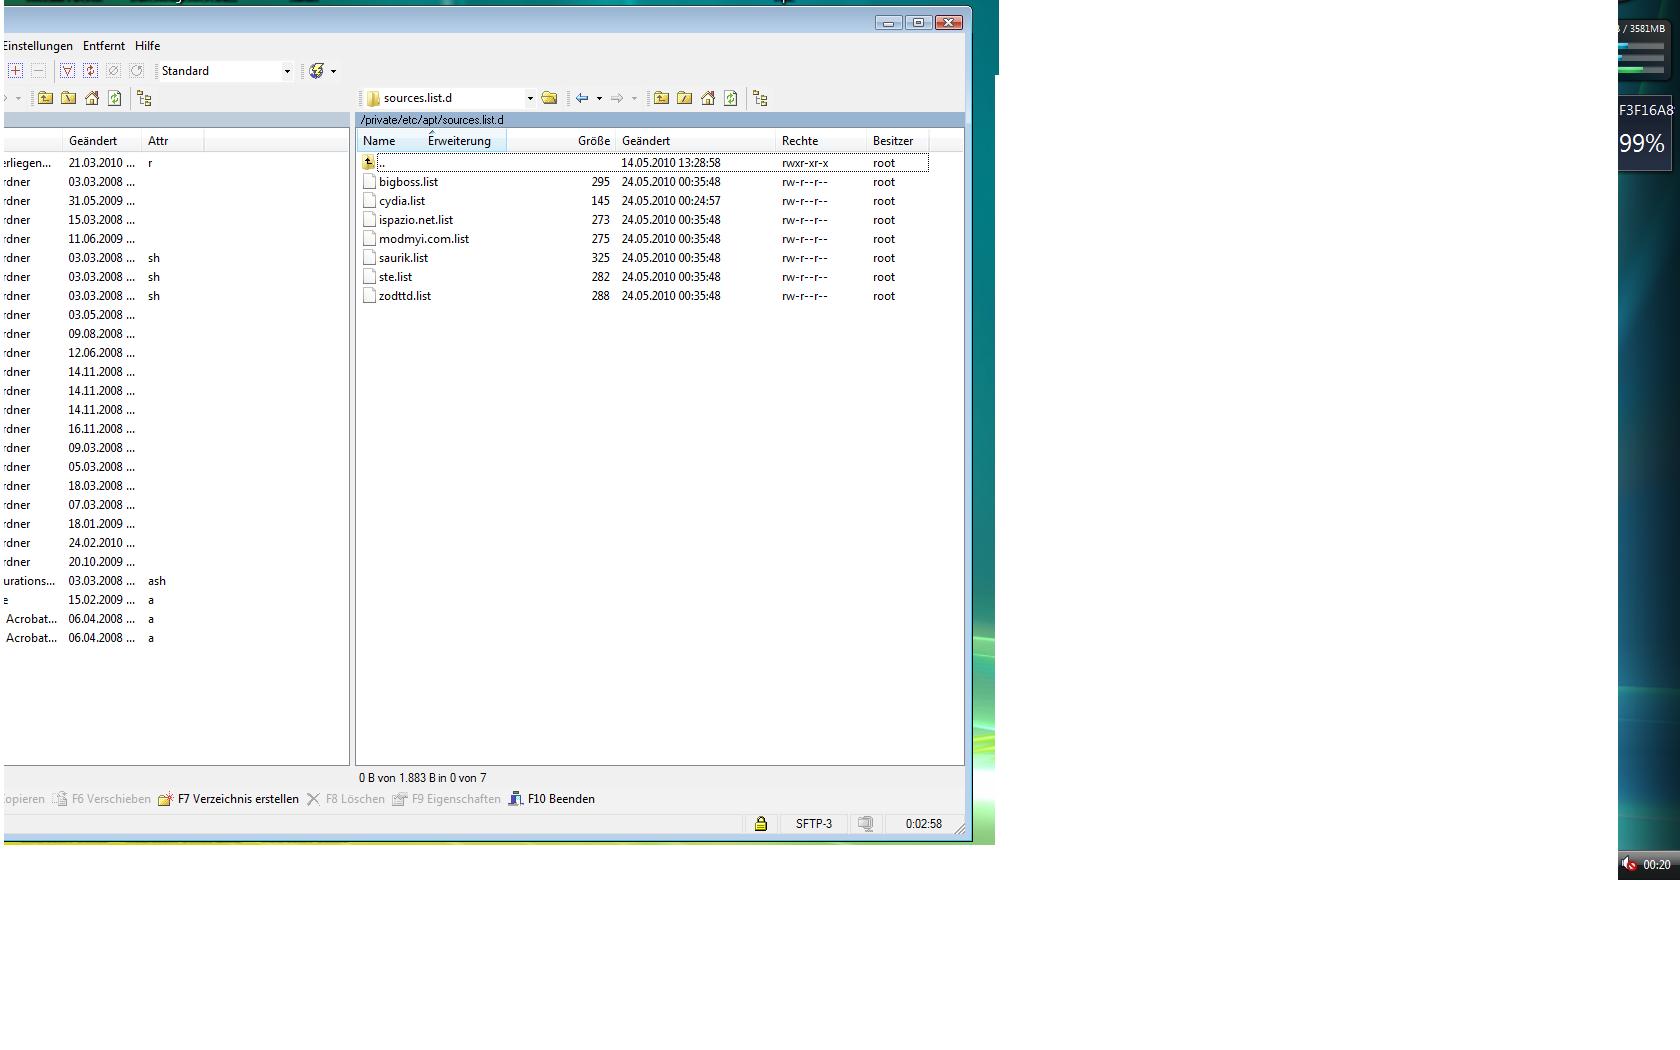Image resolution: width=1680 pixels, height=1050 pixels.
Task: Toggle the local directory tree view
Action: click(x=144, y=98)
